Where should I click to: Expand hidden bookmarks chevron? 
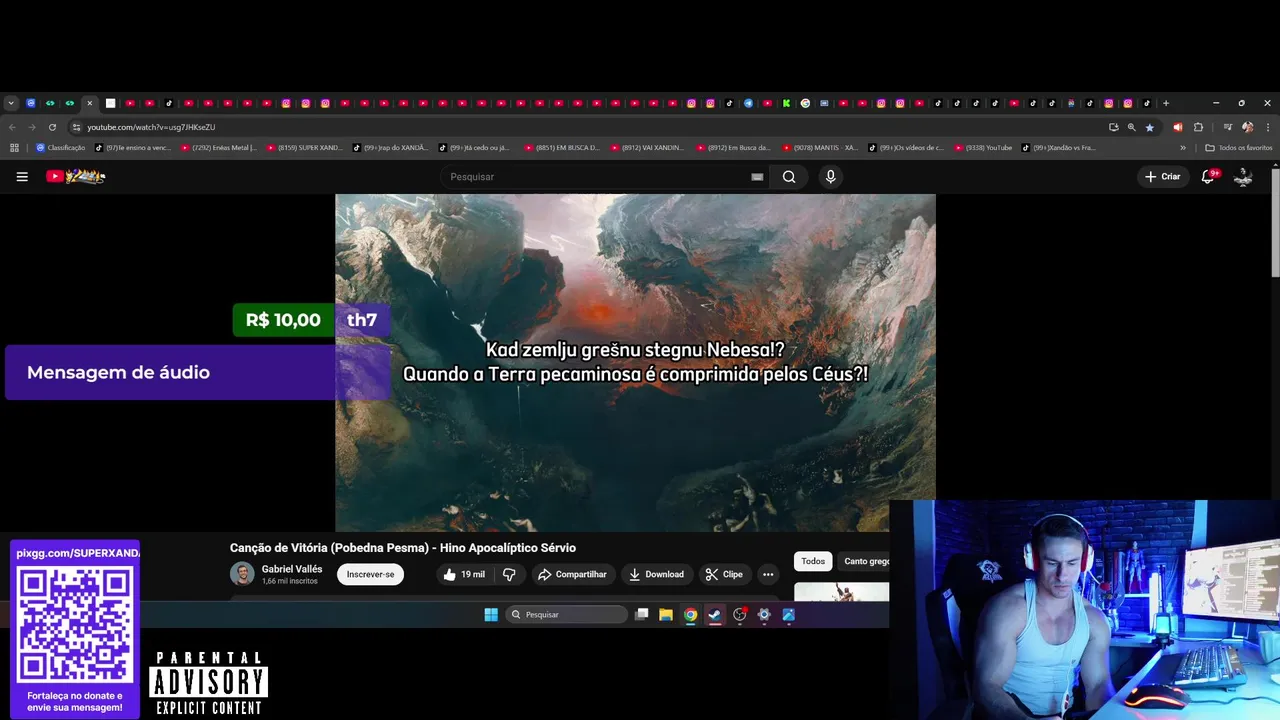coord(1183,148)
